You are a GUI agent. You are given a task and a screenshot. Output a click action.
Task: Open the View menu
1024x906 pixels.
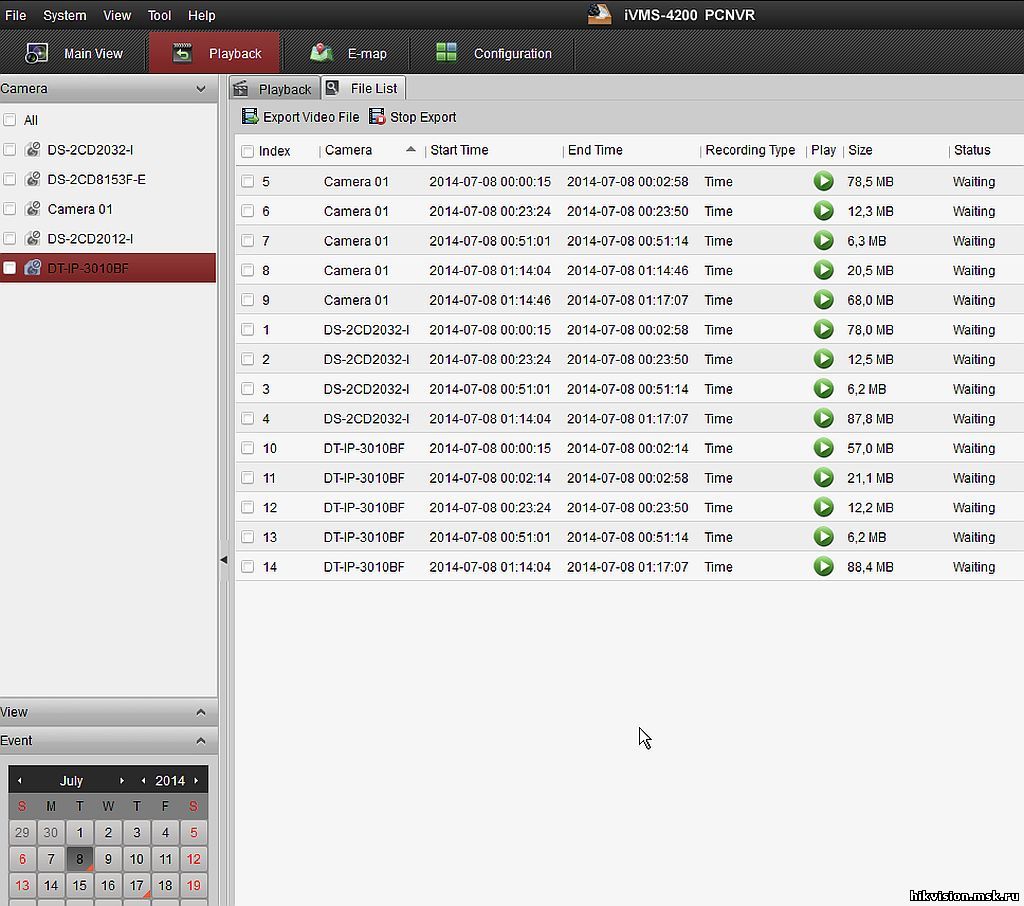[117, 15]
